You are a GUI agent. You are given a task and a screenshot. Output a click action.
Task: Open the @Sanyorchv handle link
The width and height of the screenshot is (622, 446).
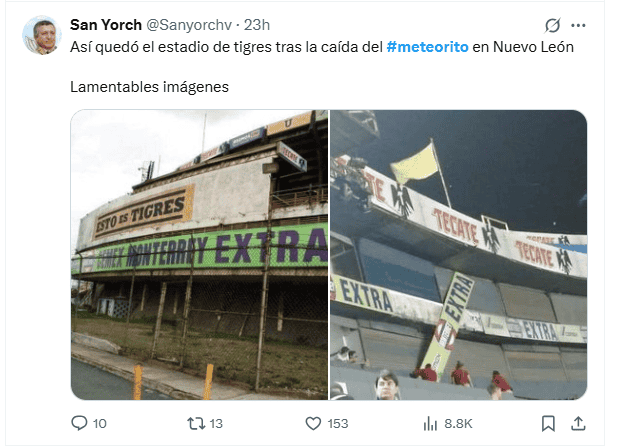(189, 25)
